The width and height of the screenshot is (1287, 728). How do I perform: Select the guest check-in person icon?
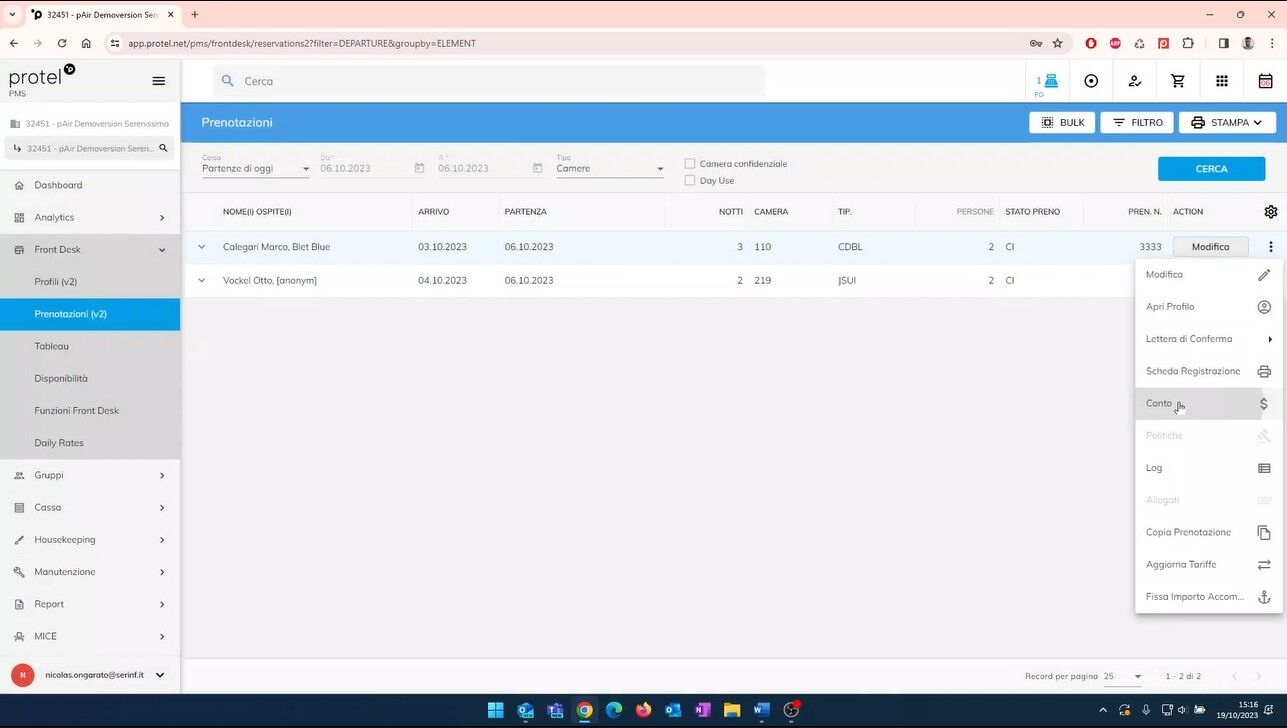pyautogui.click(x=1134, y=81)
